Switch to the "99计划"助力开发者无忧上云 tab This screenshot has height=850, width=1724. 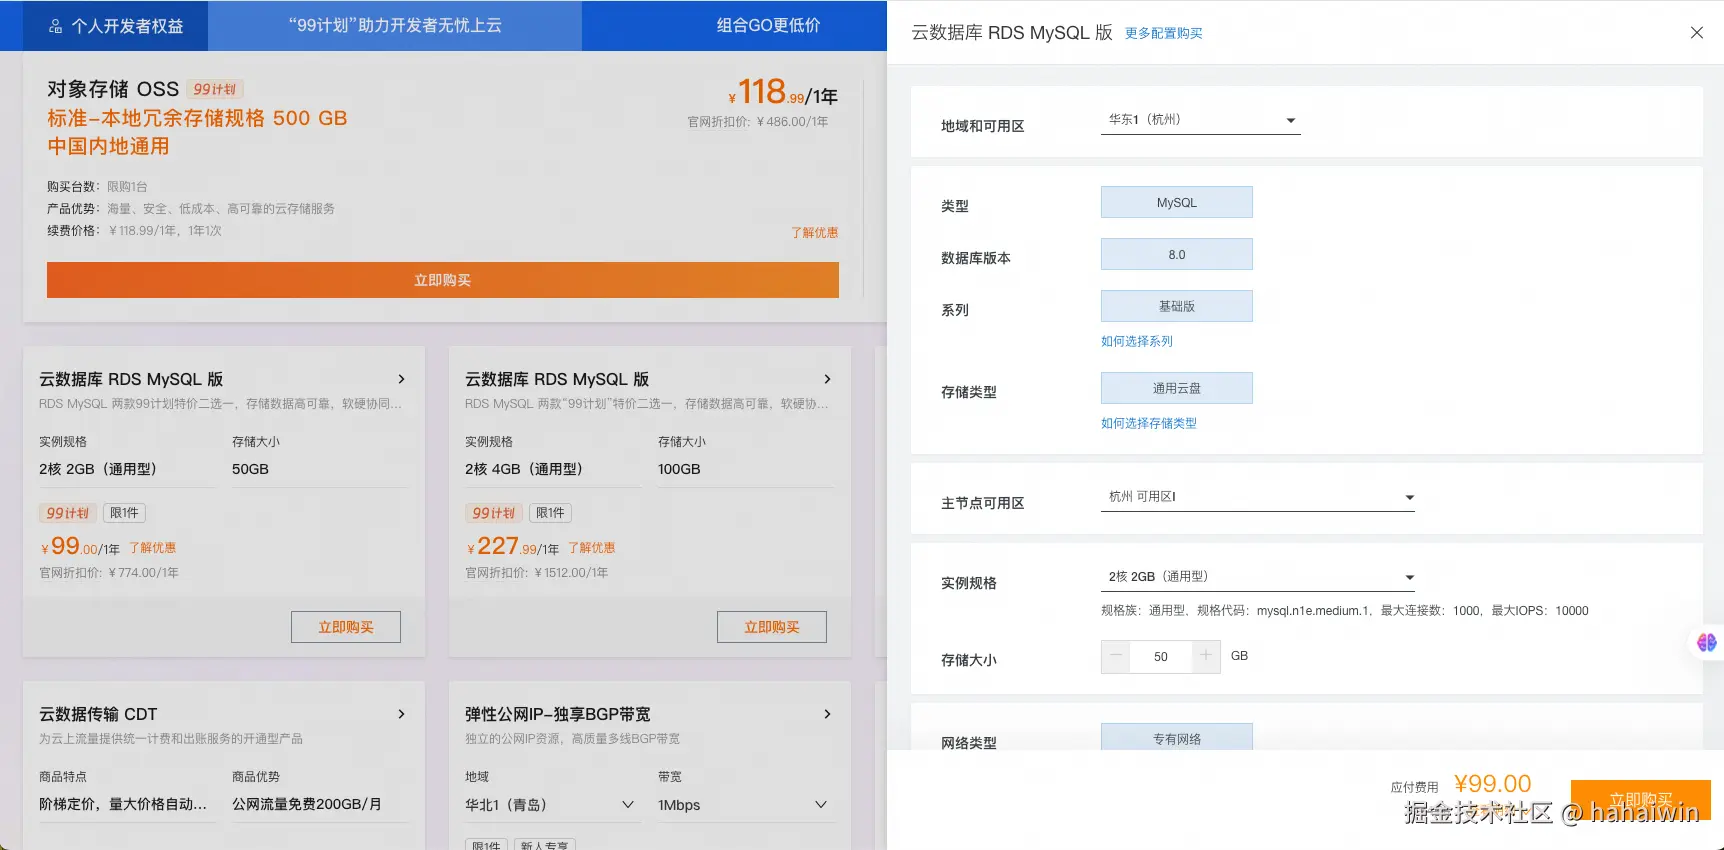395,26
